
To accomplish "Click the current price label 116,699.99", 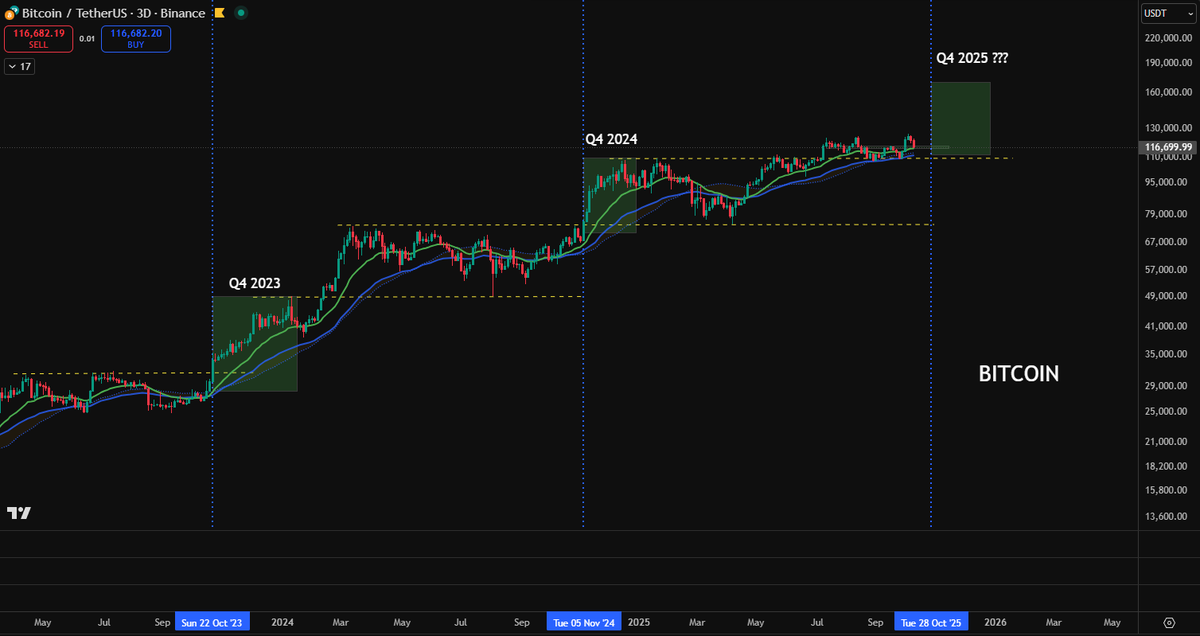I will (1169, 147).
